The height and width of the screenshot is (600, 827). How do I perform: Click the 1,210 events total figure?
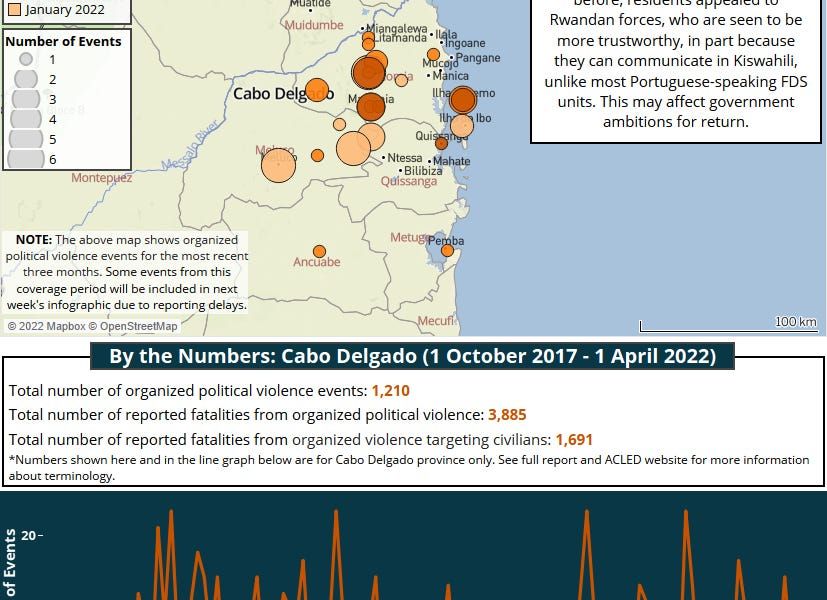[x=390, y=391]
